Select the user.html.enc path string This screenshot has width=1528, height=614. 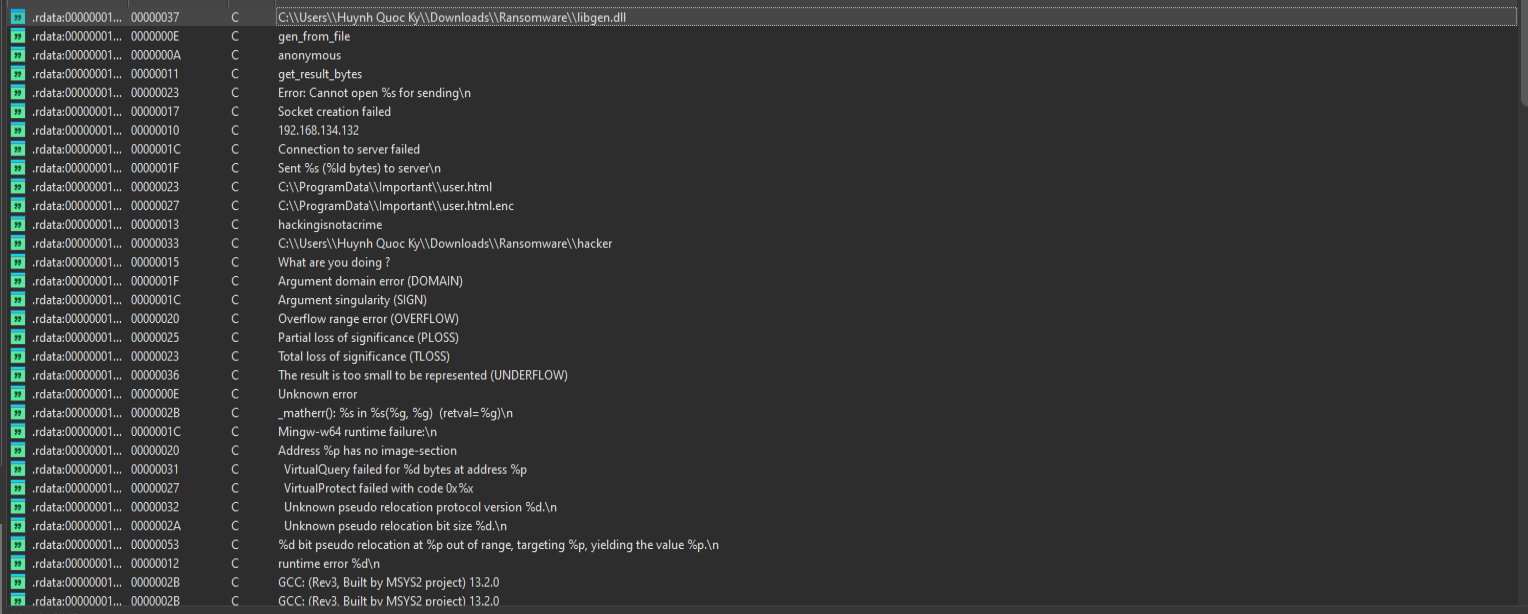[x=396, y=206]
